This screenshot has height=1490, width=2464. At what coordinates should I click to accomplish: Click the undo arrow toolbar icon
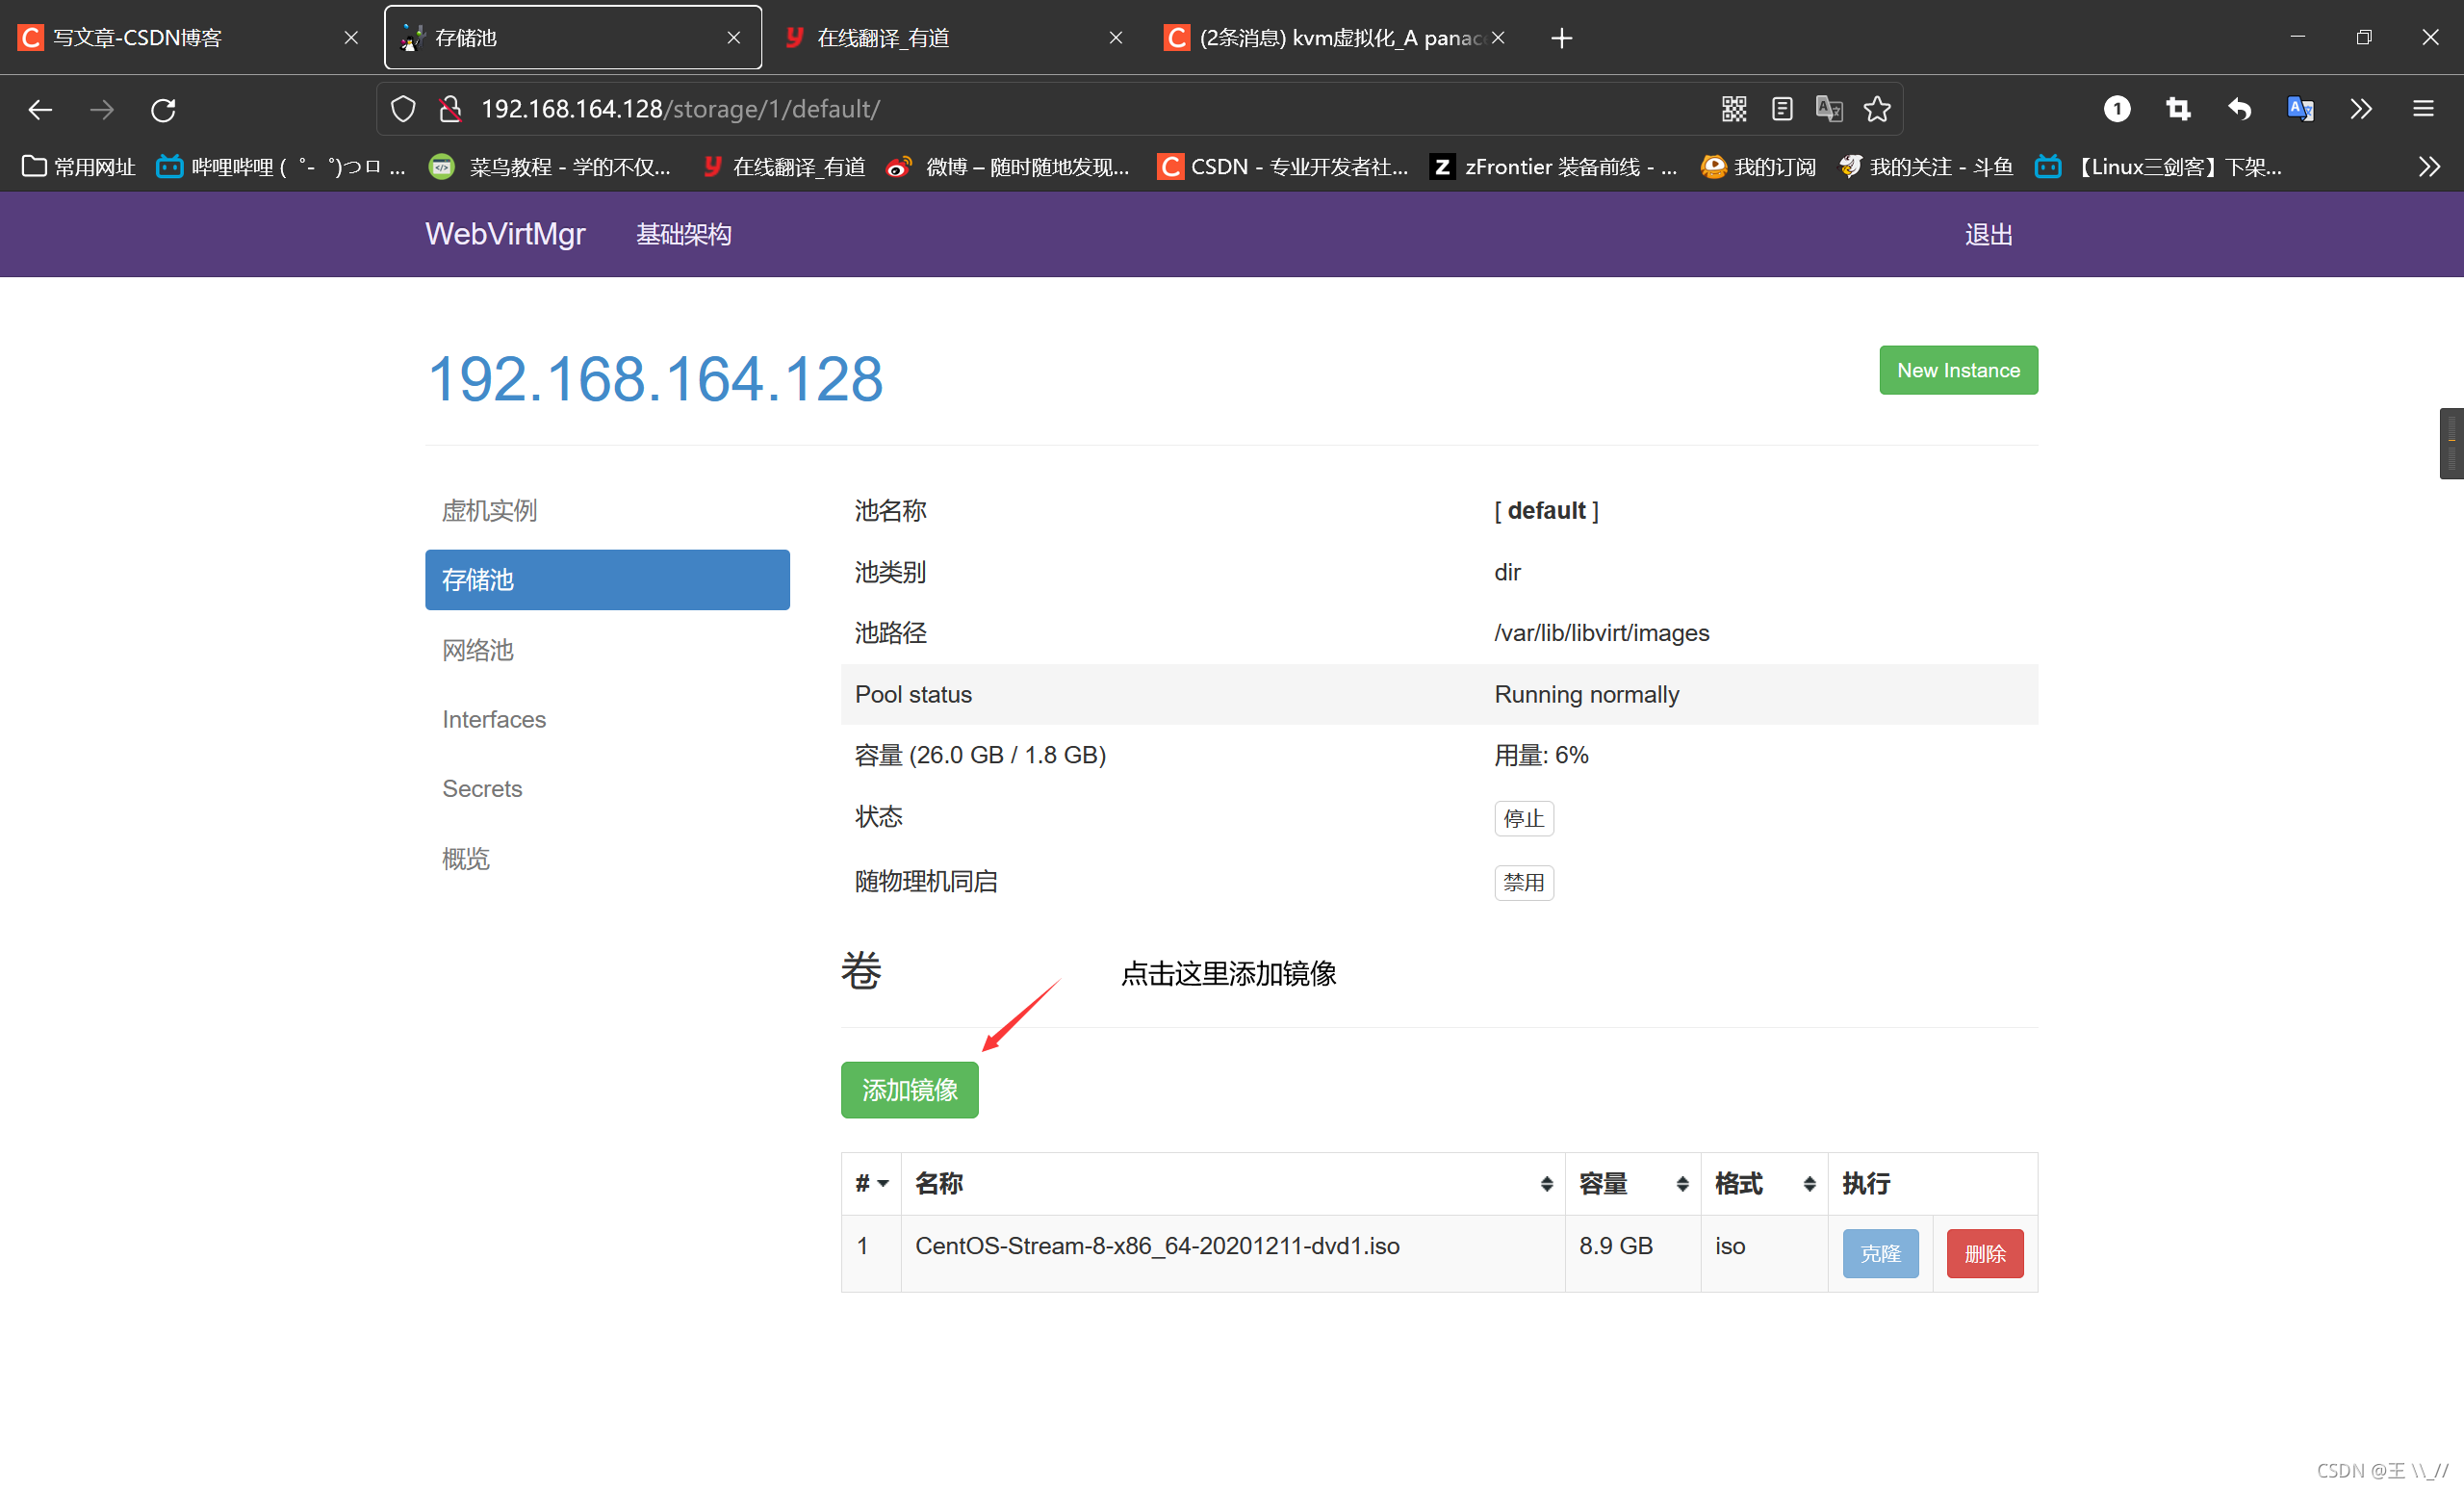pos(2239,109)
